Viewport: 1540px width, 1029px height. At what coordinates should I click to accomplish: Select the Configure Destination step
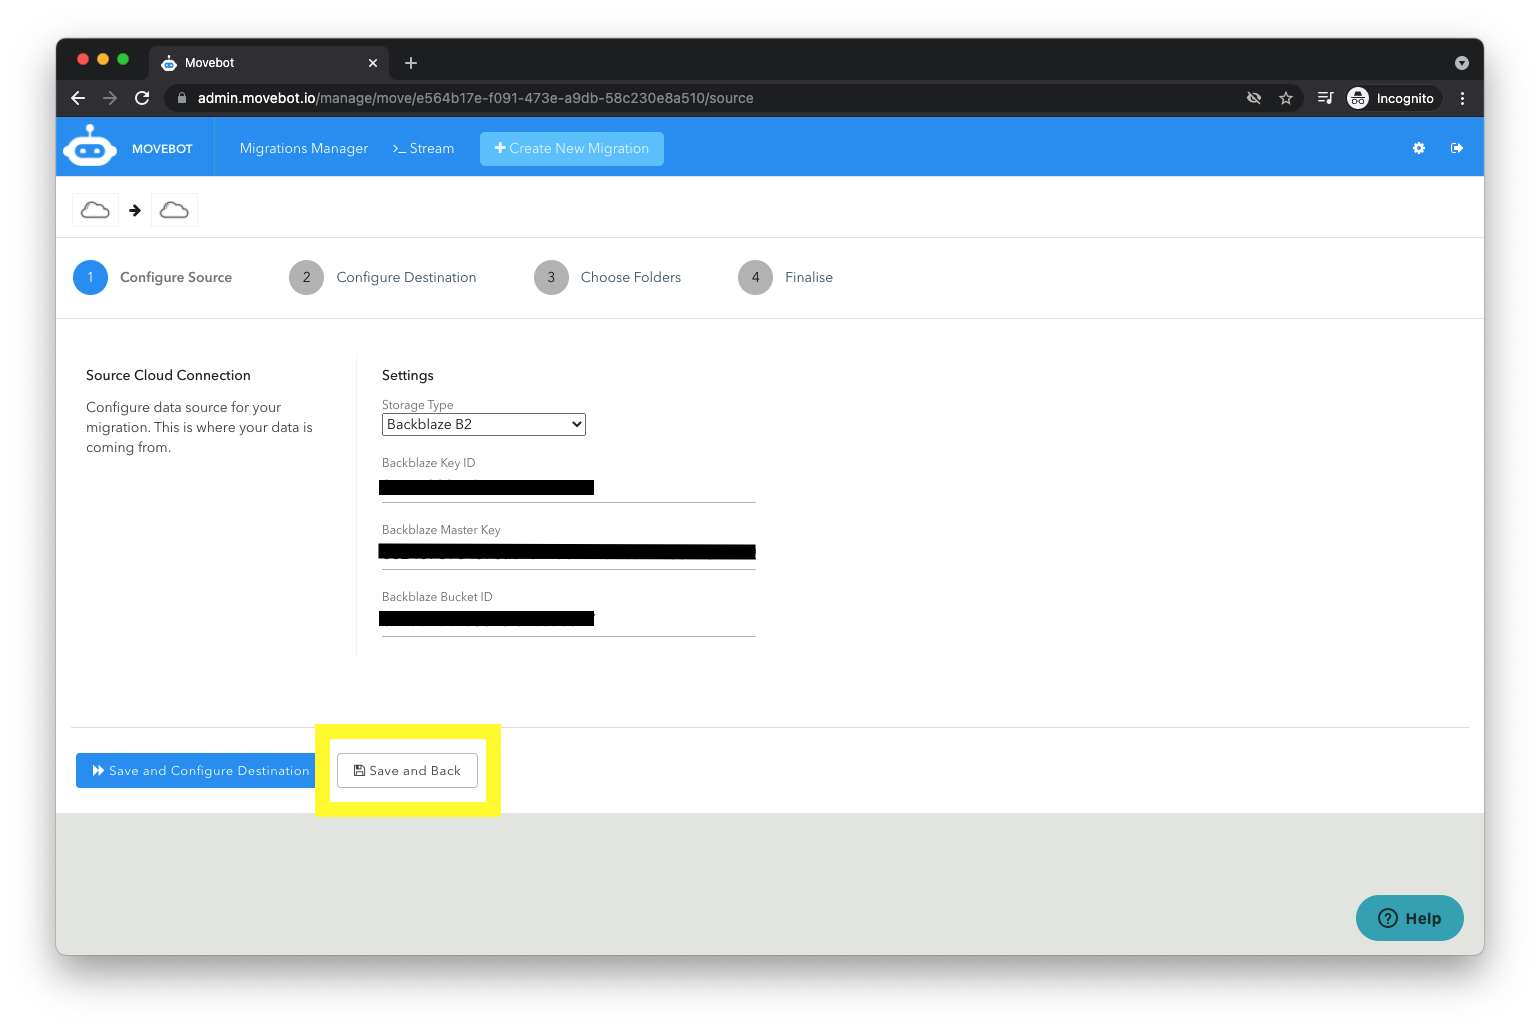point(383,277)
